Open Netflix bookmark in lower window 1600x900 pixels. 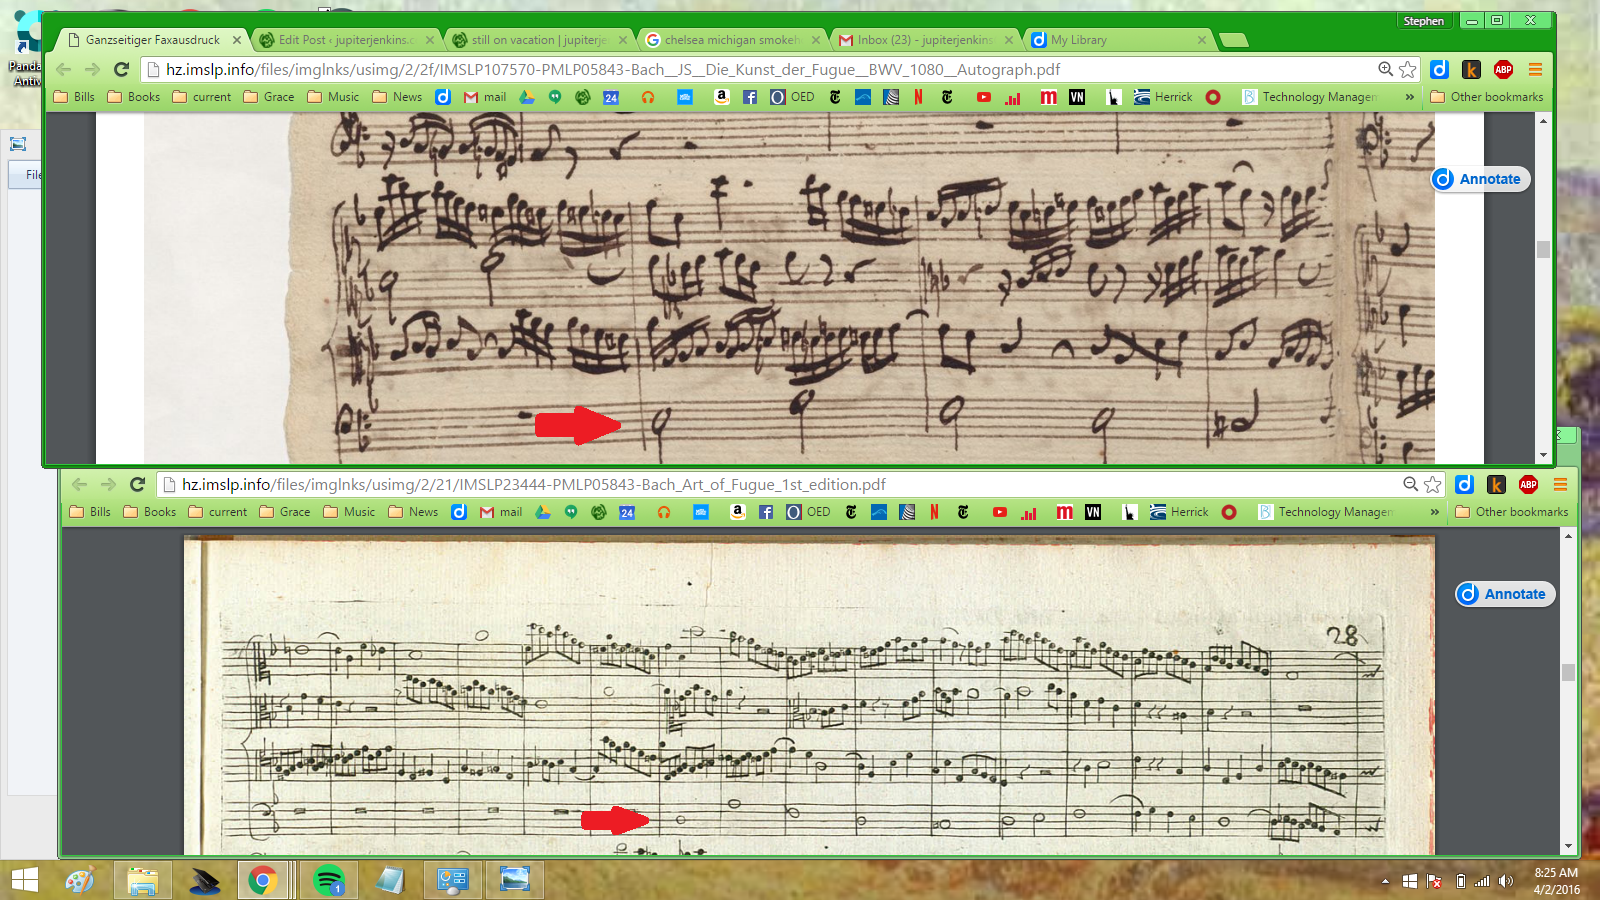coord(934,512)
